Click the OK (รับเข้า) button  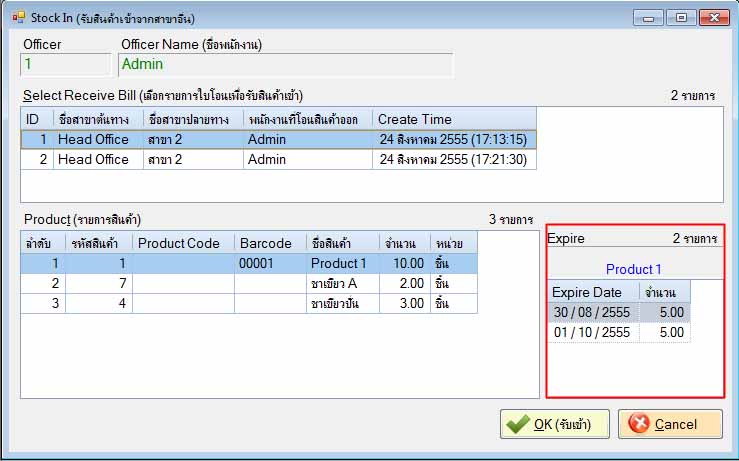click(x=555, y=424)
